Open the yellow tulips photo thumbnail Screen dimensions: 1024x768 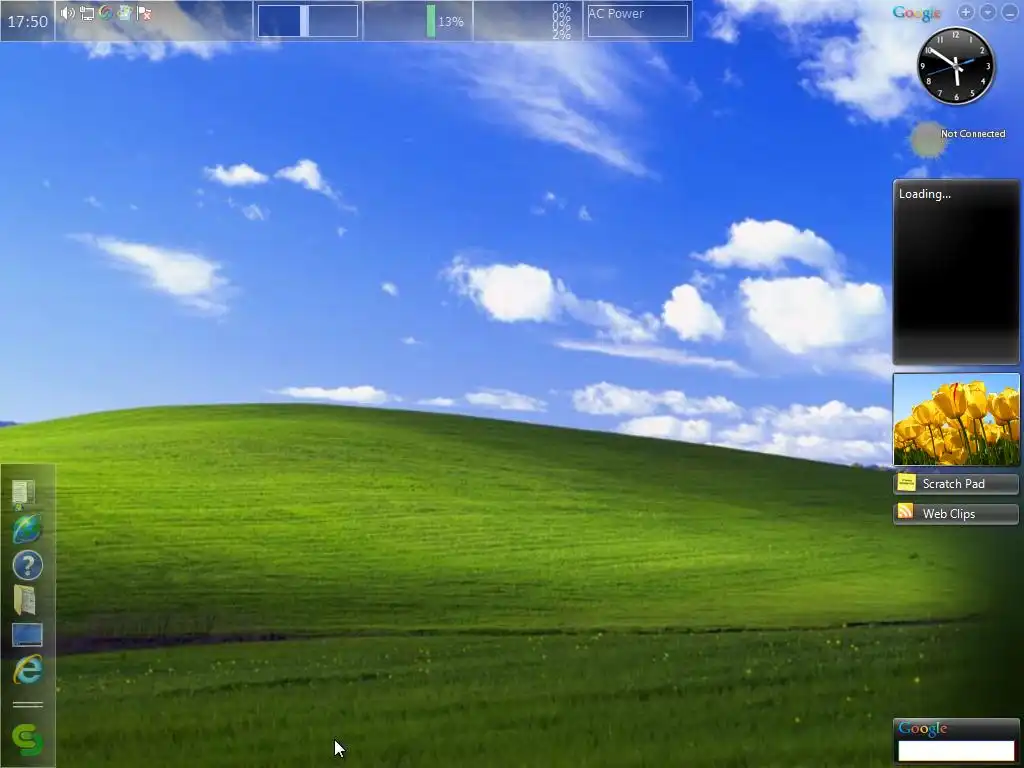tap(956, 419)
